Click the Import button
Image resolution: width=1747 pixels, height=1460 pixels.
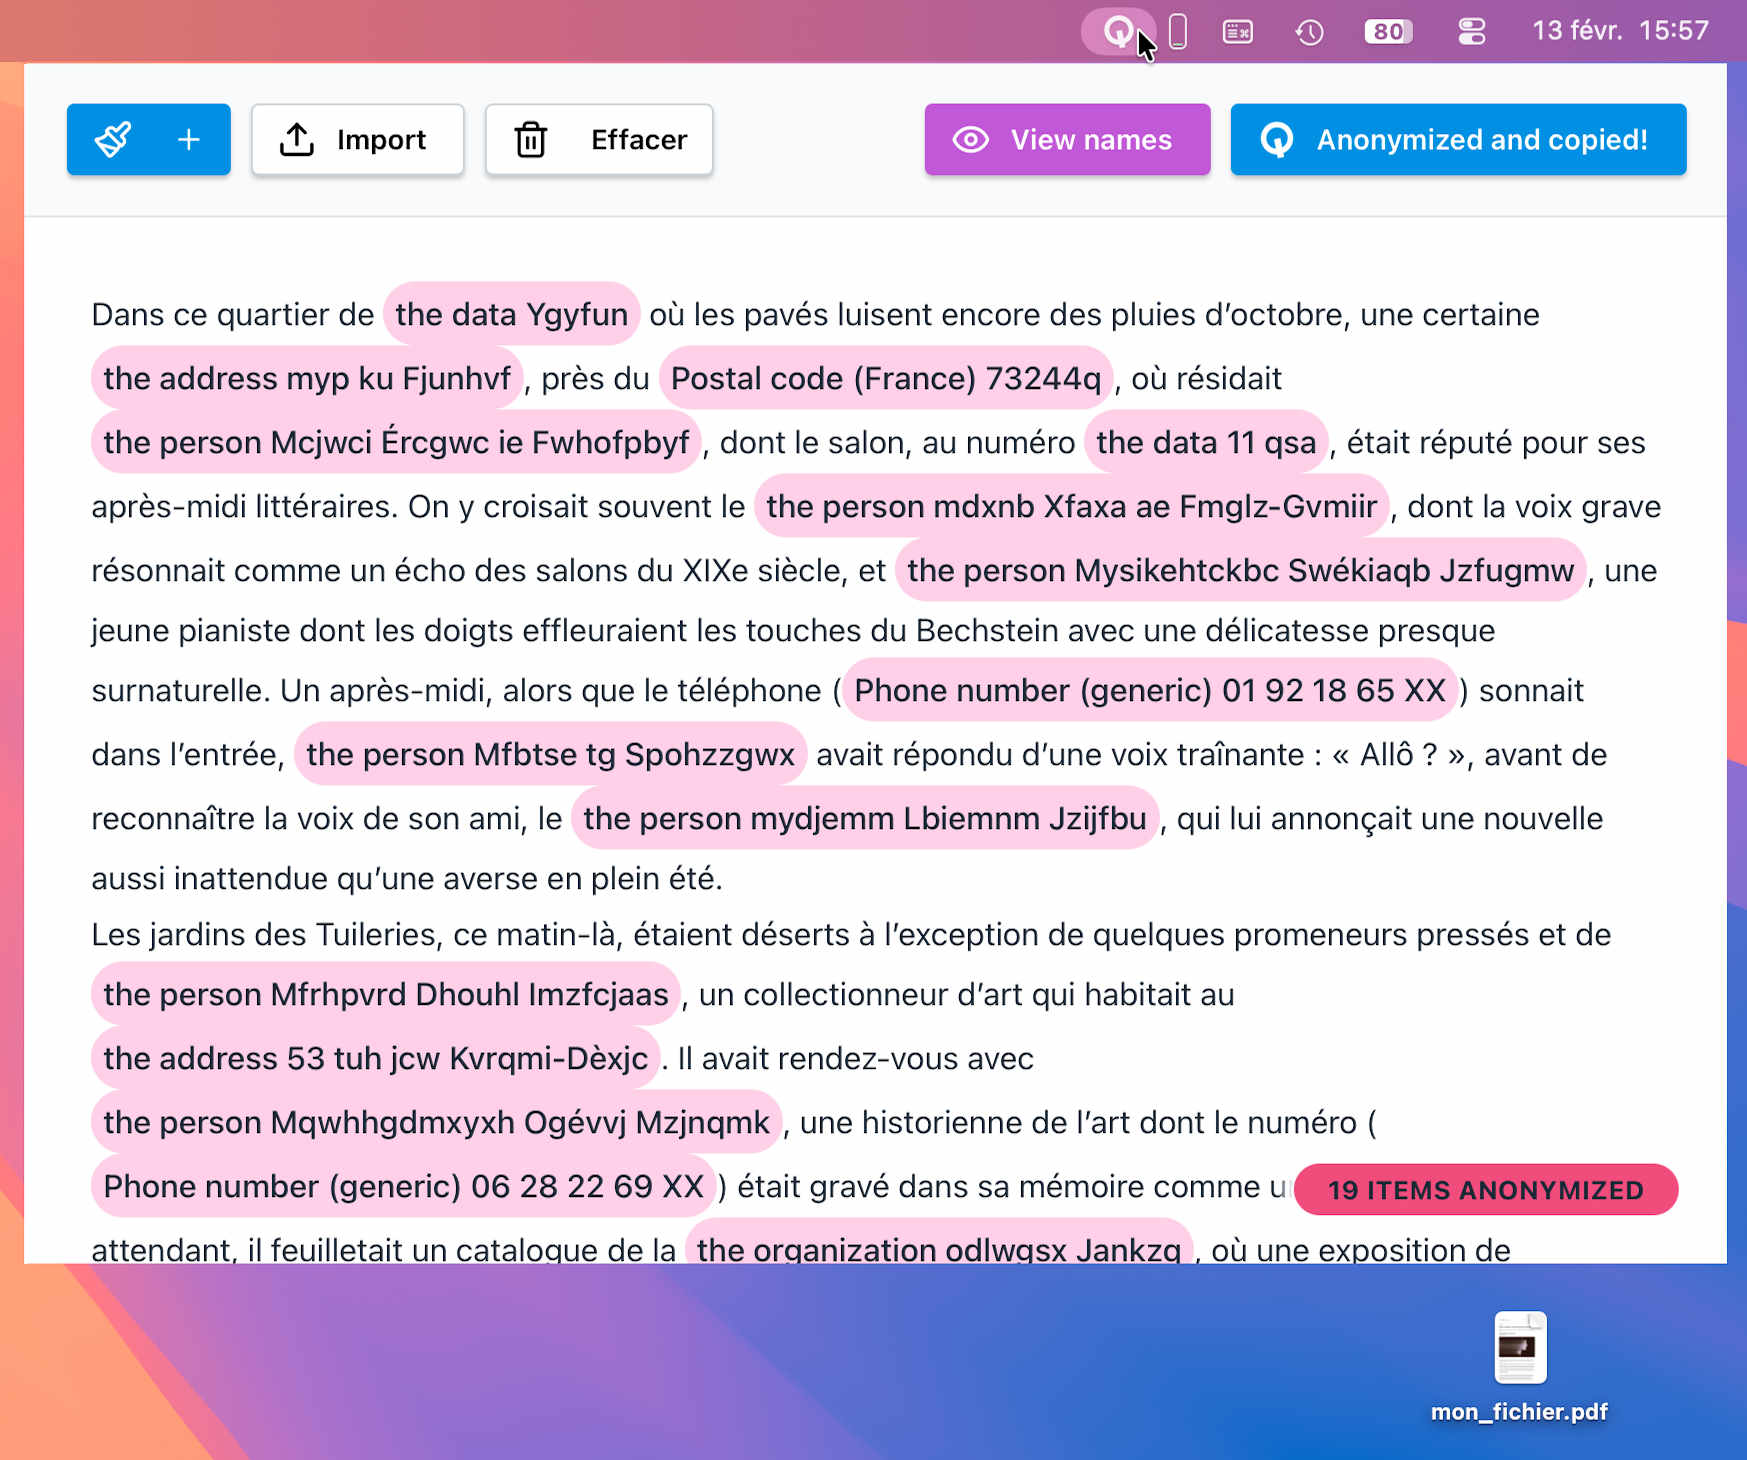[x=358, y=139]
